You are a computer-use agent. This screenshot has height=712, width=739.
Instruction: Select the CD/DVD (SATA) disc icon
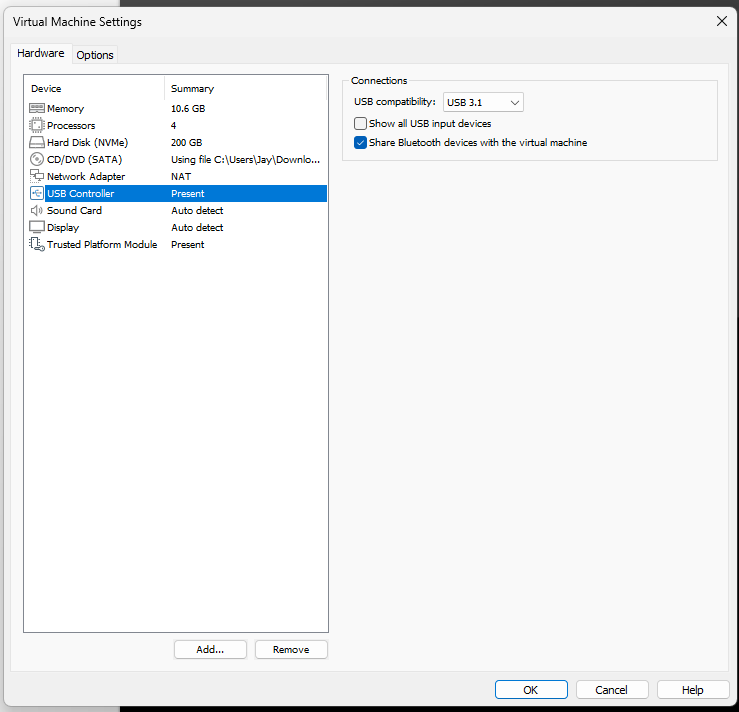tap(37, 159)
